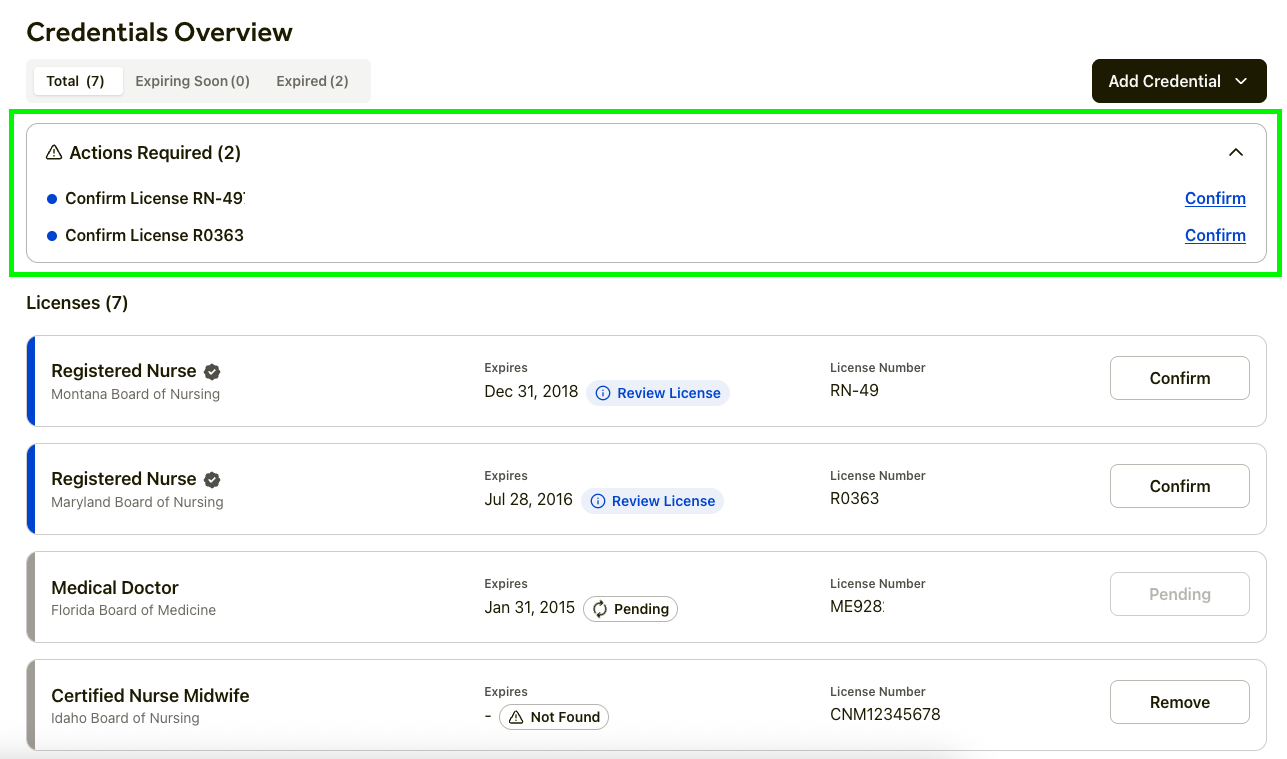Screen dimensions: 1287x759
Task: Collapse the Actions Required panel
Action: point(1236,153)
